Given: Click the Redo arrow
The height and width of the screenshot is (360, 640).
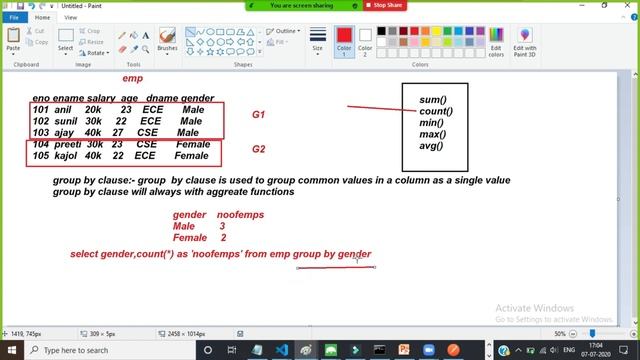Looking at the screenshot, I should point(42,6).
